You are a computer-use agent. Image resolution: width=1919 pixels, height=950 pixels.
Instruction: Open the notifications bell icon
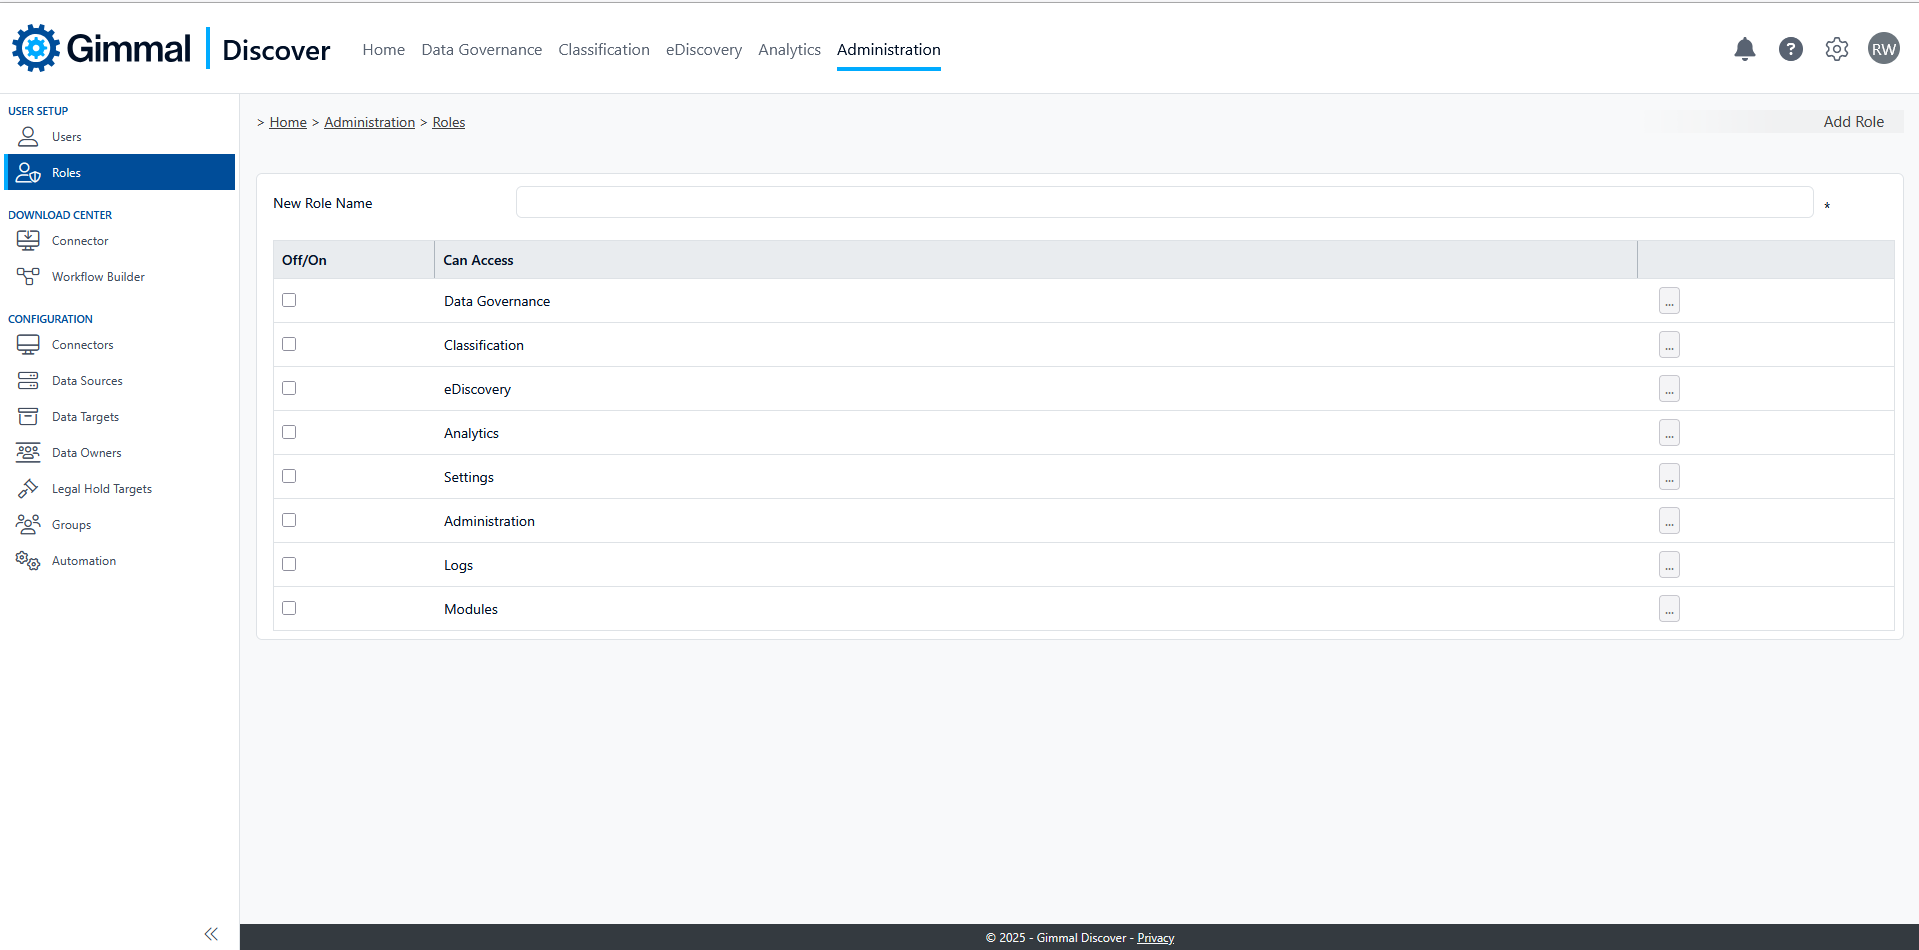(x=1744, y=49)
